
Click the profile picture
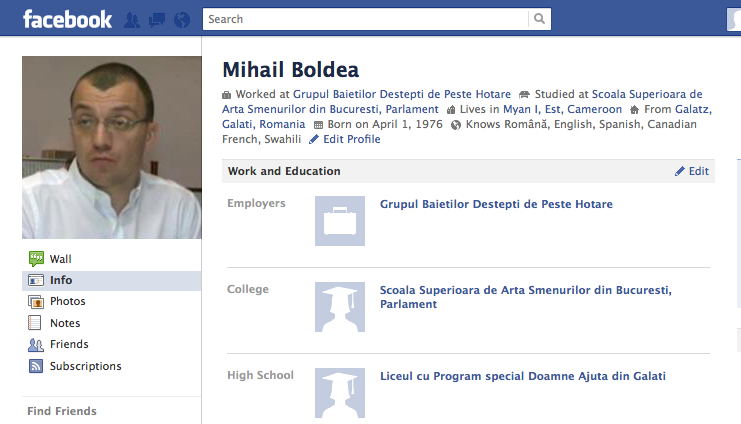click(x=111, y=147)
